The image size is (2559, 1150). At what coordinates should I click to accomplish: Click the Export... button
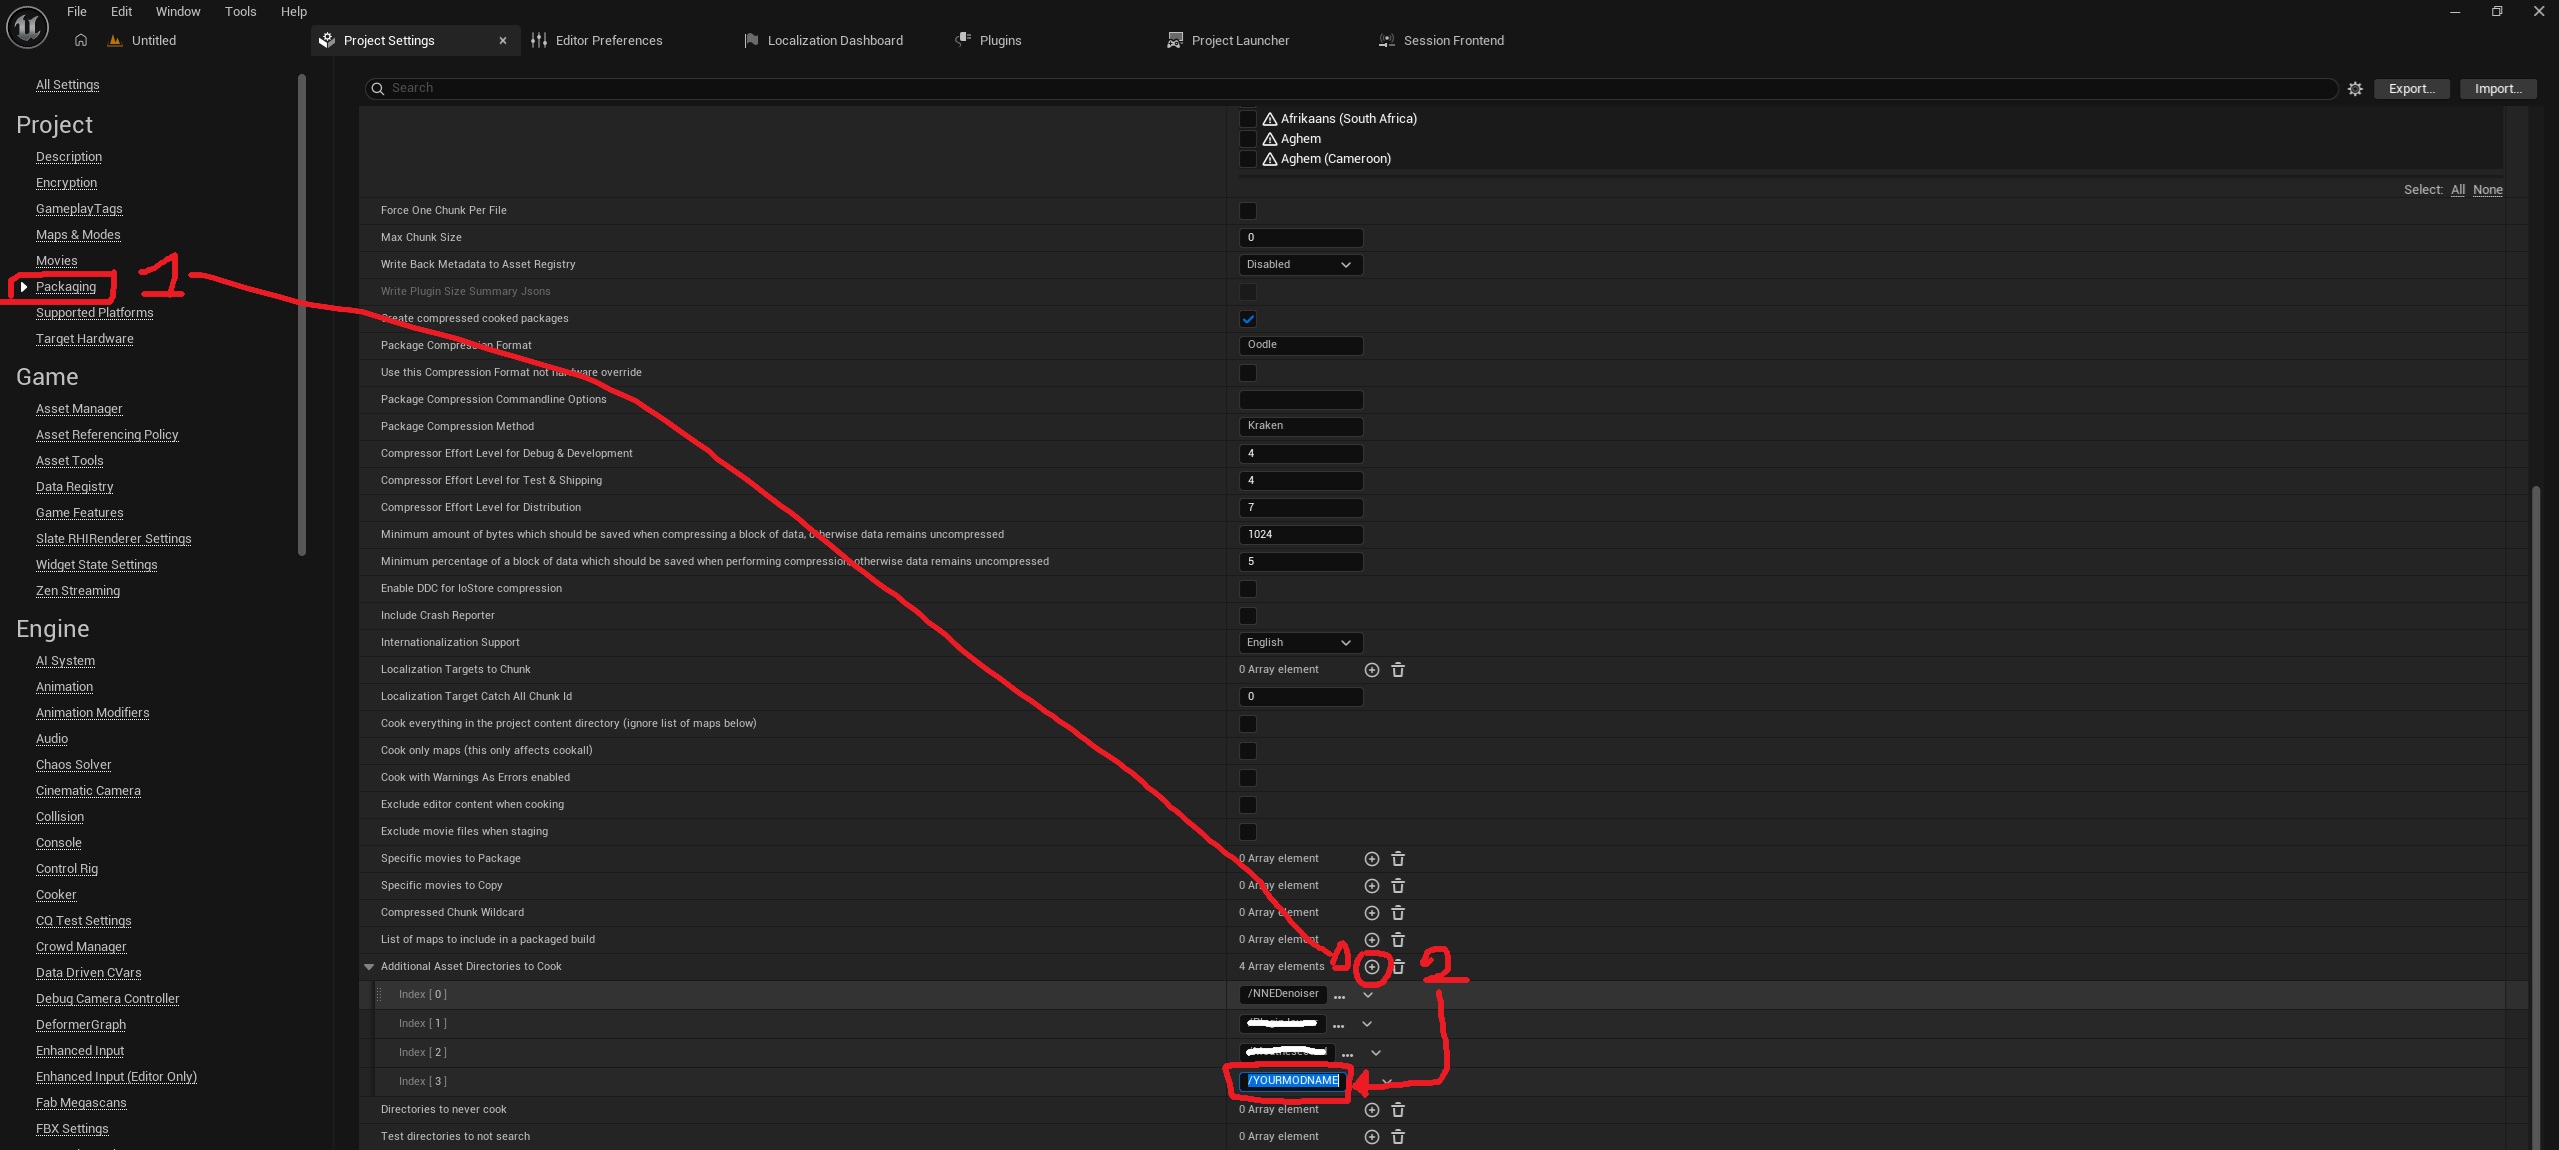[x=2412, y=89]
